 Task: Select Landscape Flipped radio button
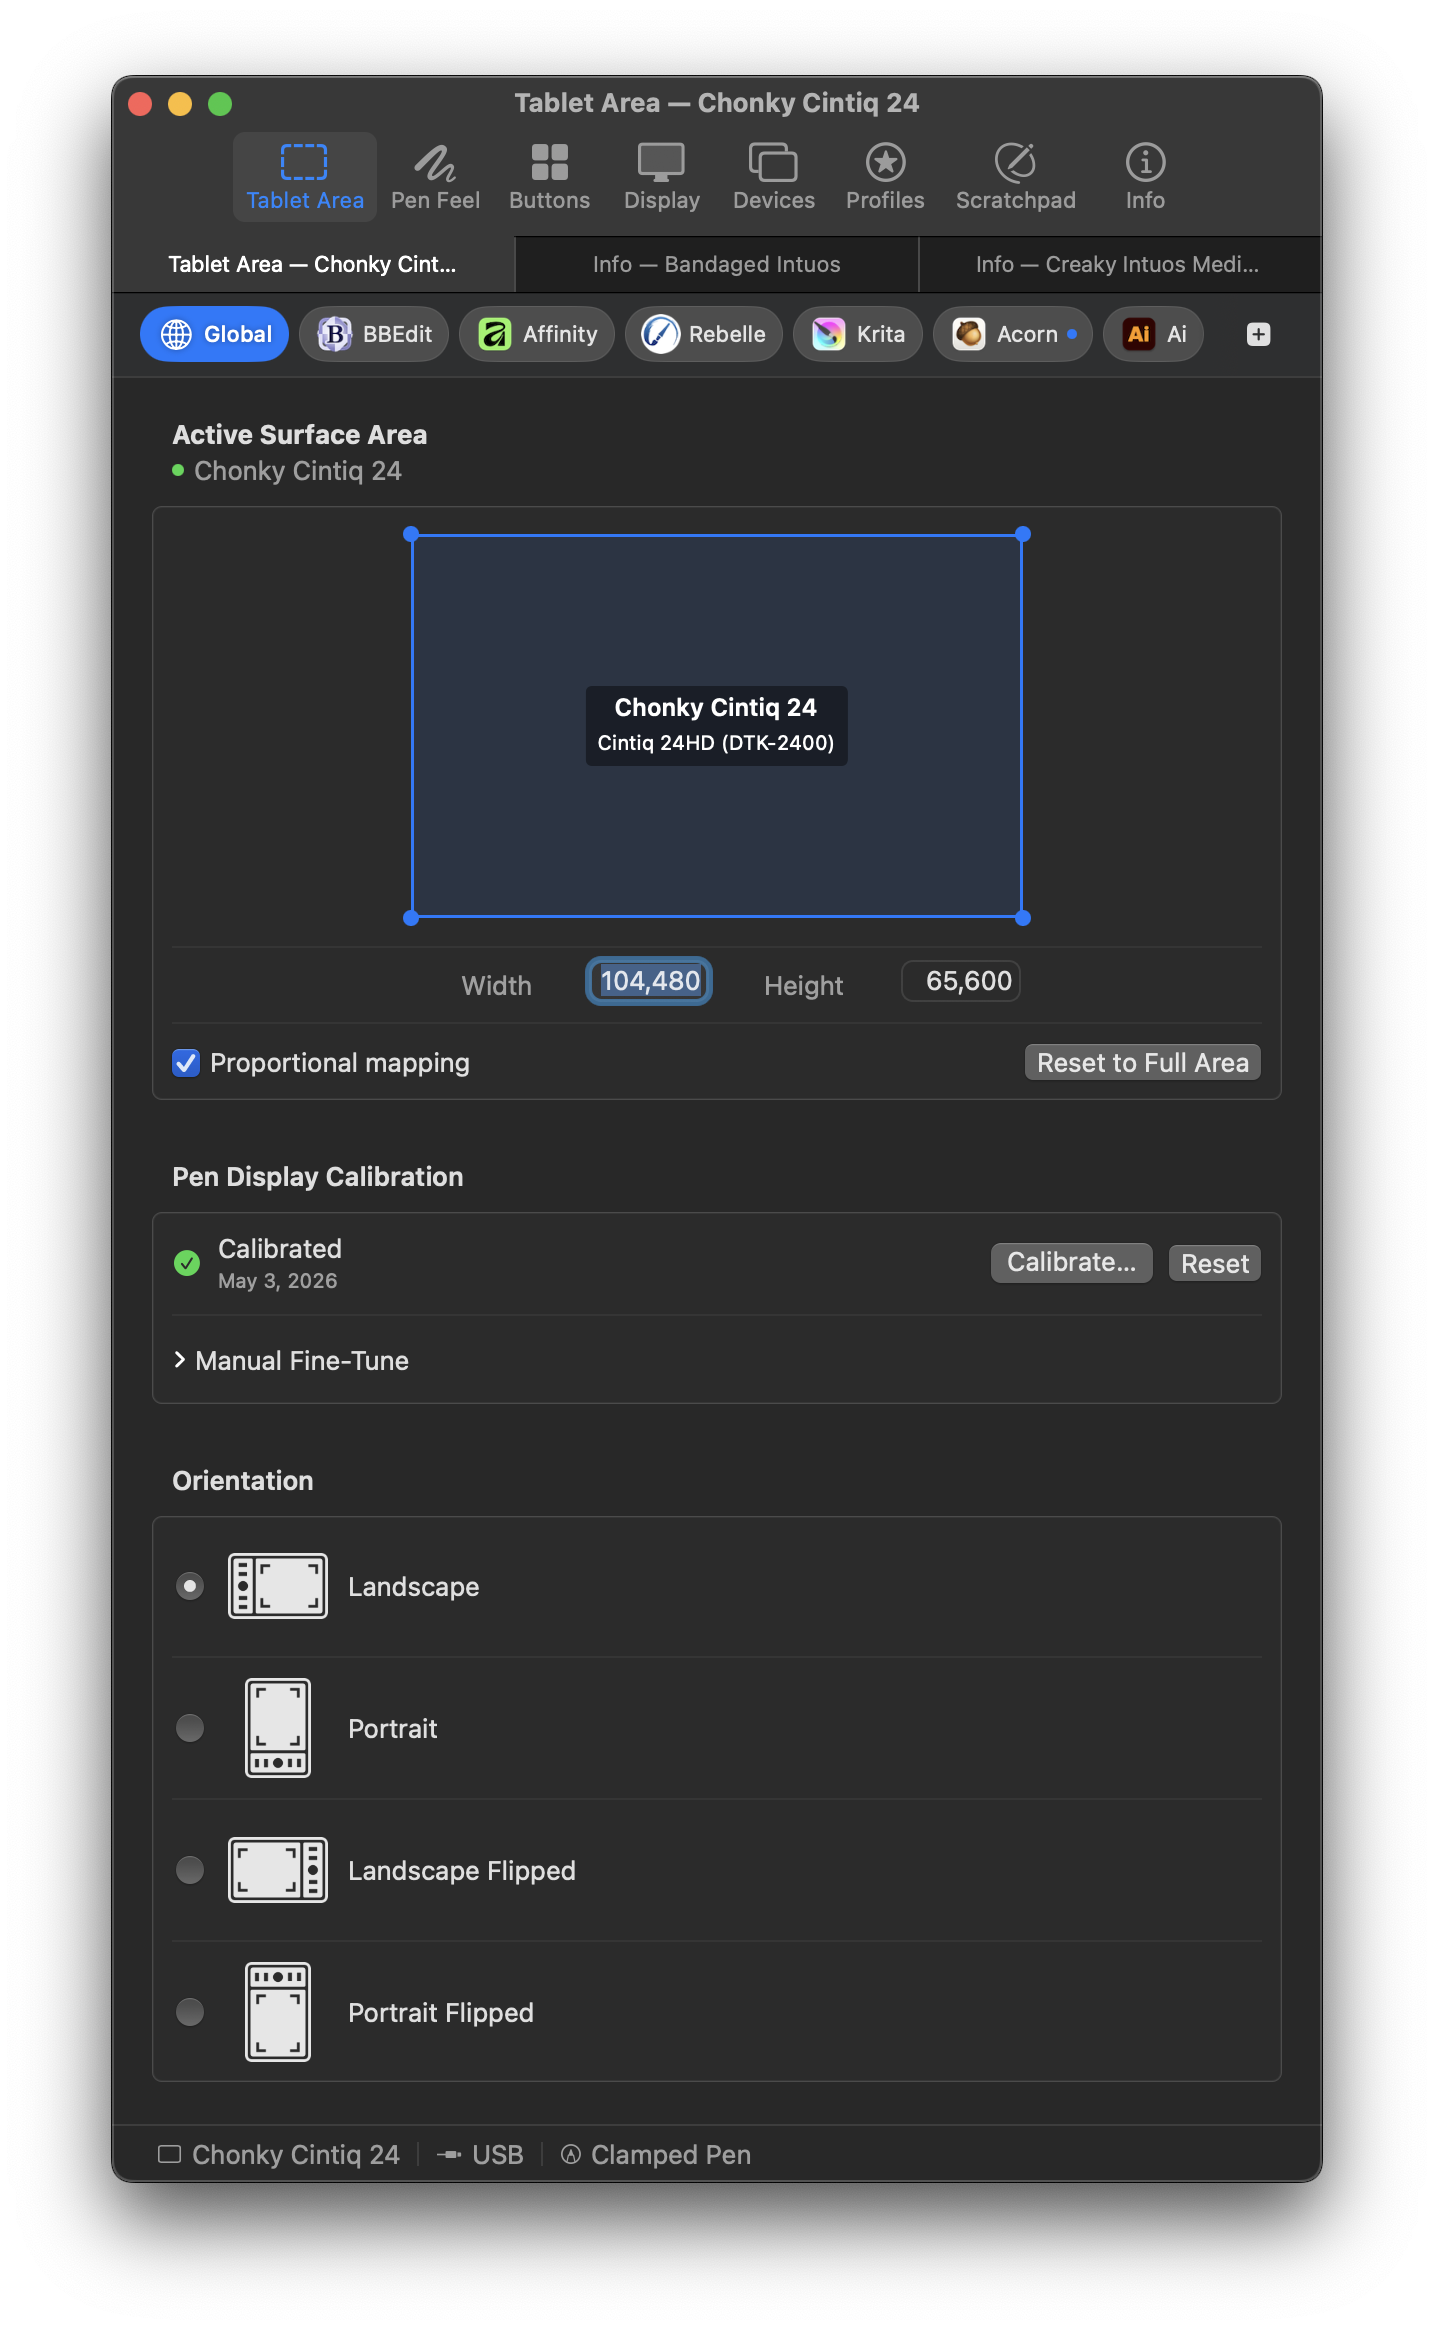tap(190, 1870)
